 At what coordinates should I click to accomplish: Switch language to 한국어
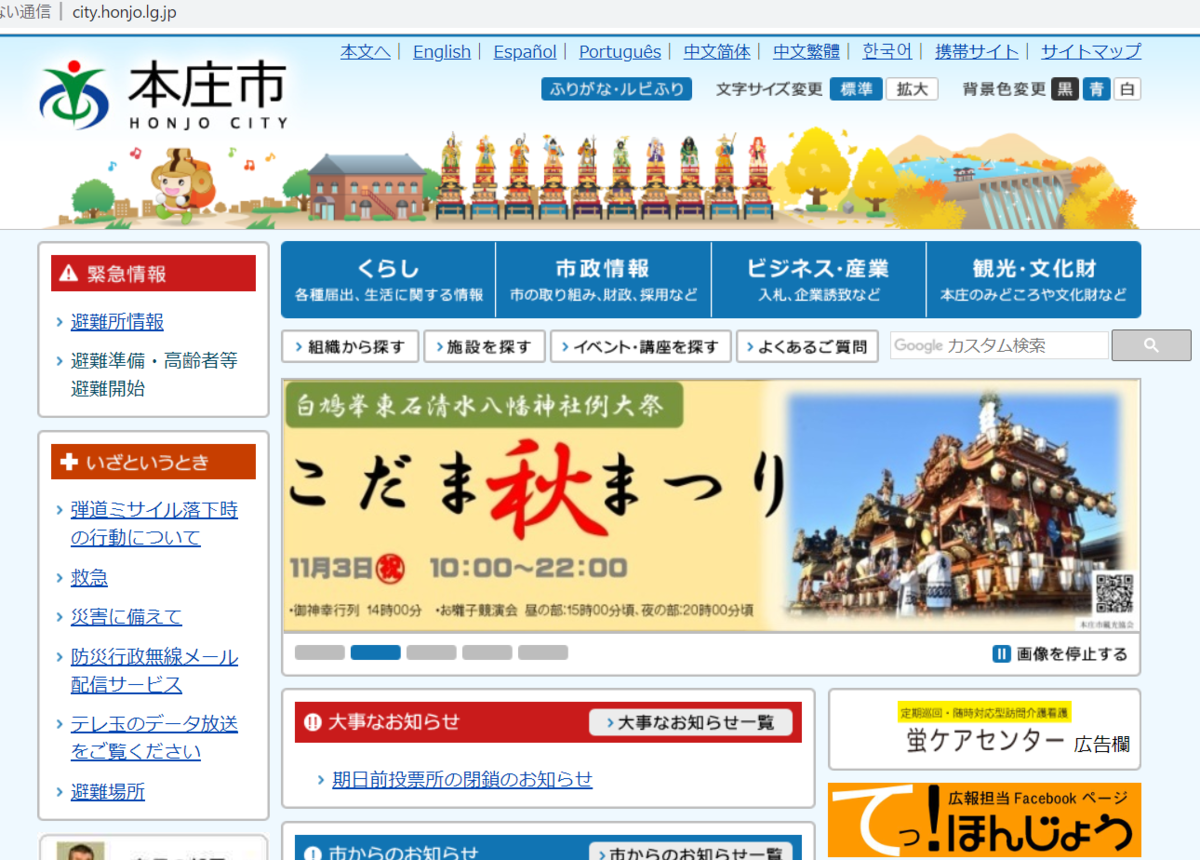click(888, 52)
